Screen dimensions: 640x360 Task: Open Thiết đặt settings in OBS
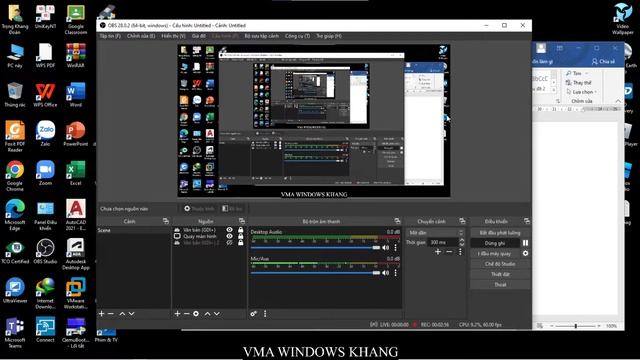point(500,274)
